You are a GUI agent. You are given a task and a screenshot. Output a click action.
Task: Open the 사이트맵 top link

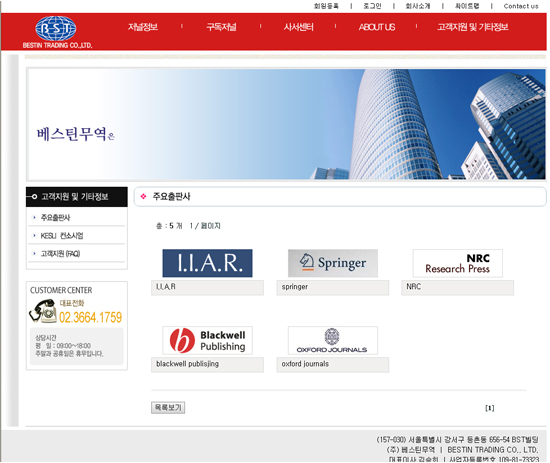(x=467, y=6)
